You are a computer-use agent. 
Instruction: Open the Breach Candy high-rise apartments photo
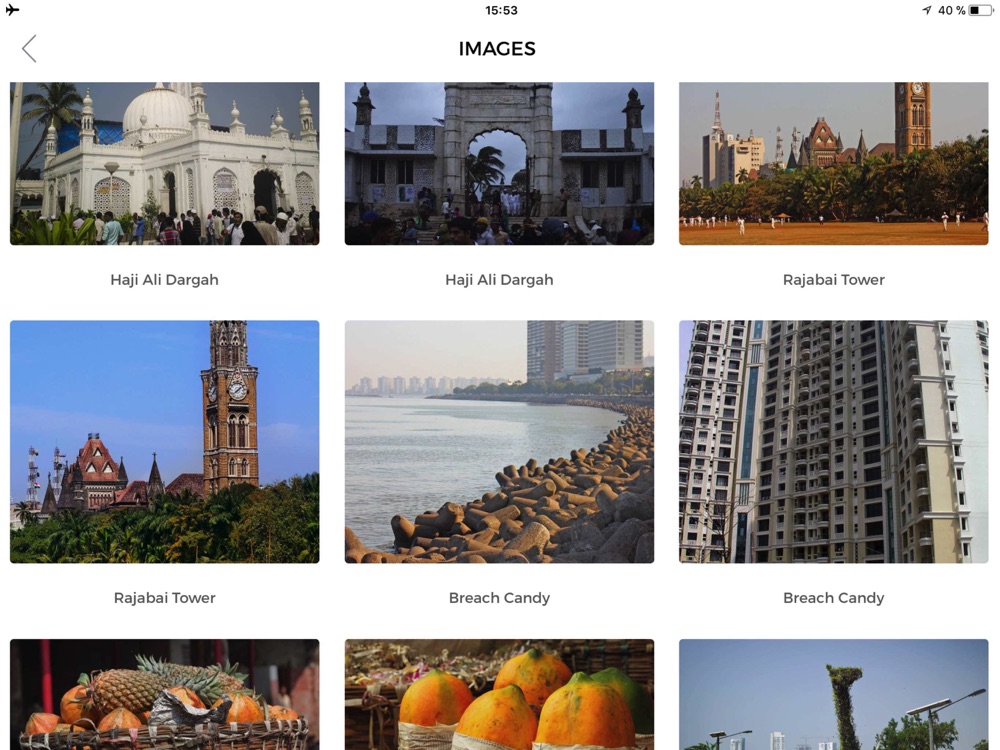834,441
